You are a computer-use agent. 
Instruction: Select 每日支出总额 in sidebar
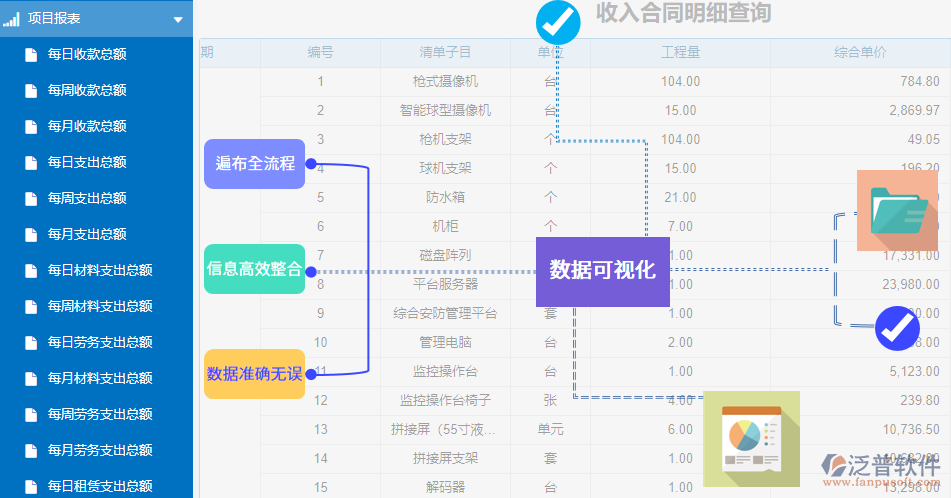[x=87, y=162]
